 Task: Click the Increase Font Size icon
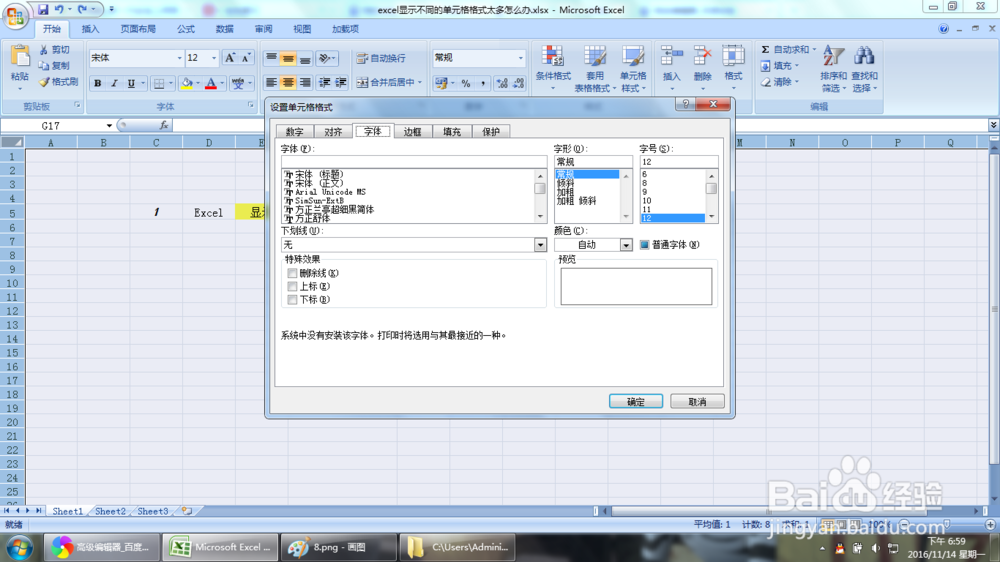[x=230, y=58]
